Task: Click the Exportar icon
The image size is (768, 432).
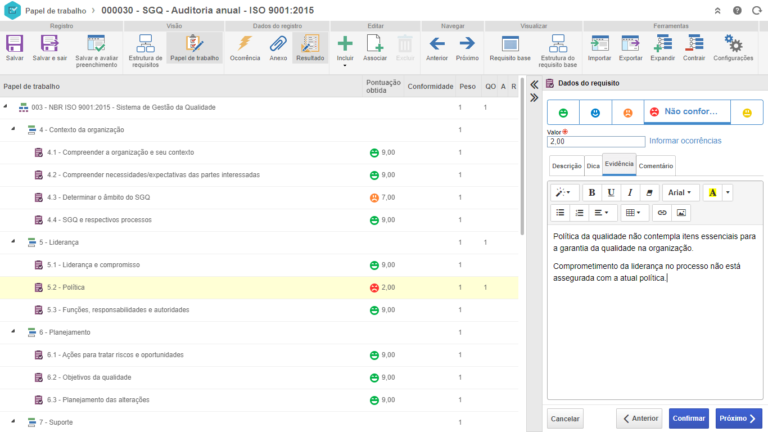Action: pyautogui.click(x=631, y=48)
